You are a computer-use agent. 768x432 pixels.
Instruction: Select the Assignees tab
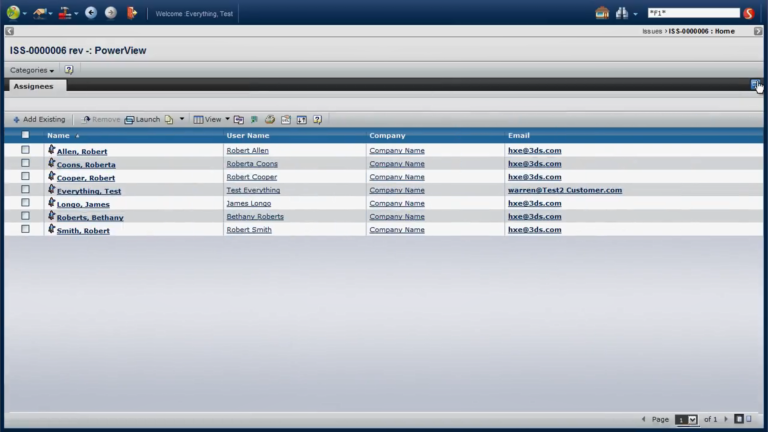33,86
